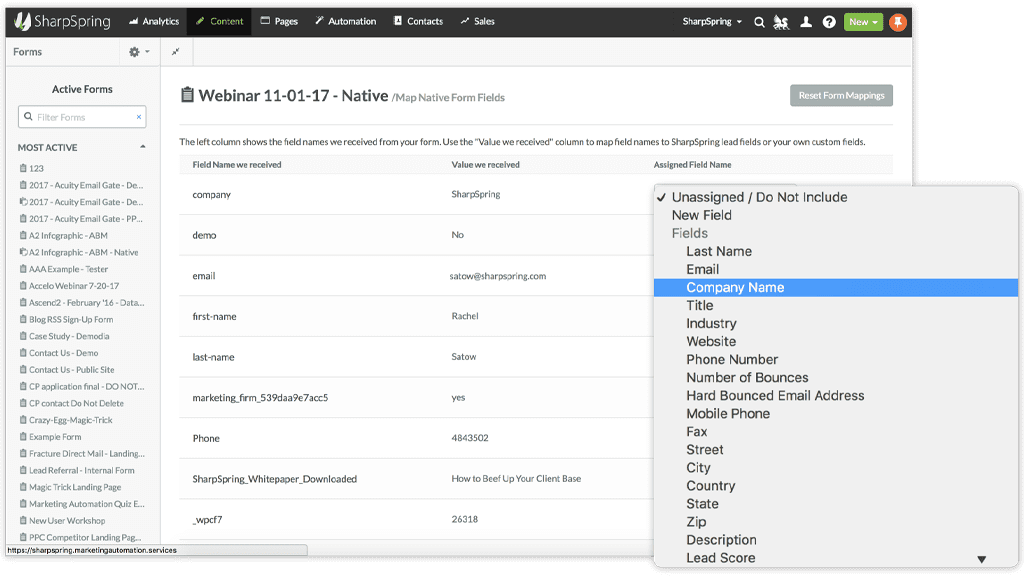1024x576 pixels.
Task: Open Lead Referral - Internal Form
Action: tap(82, 470)
